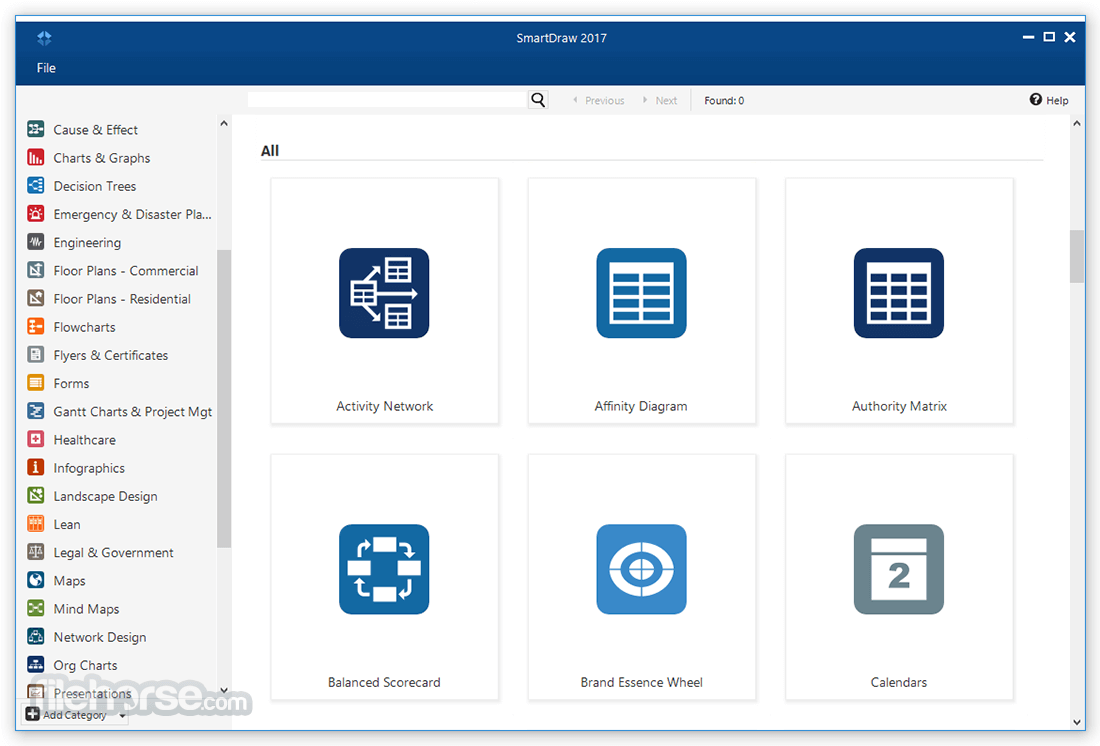The width and height of the screenshot is (1100, 746).
Task: Click the Mind Maps green icon
Action: point(36,608)
